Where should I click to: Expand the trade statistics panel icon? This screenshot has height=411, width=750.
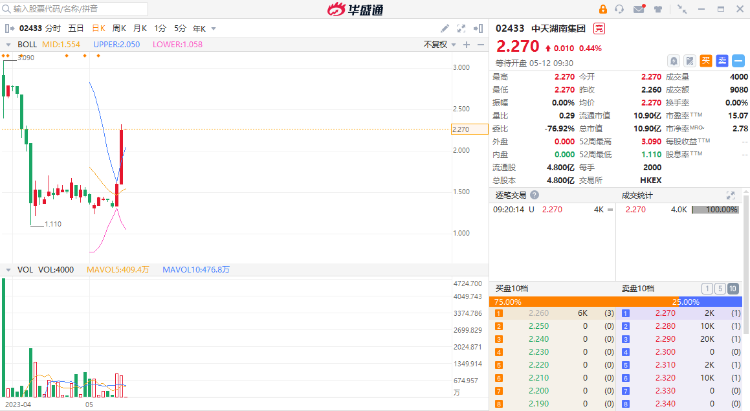[x=730, y=195]
